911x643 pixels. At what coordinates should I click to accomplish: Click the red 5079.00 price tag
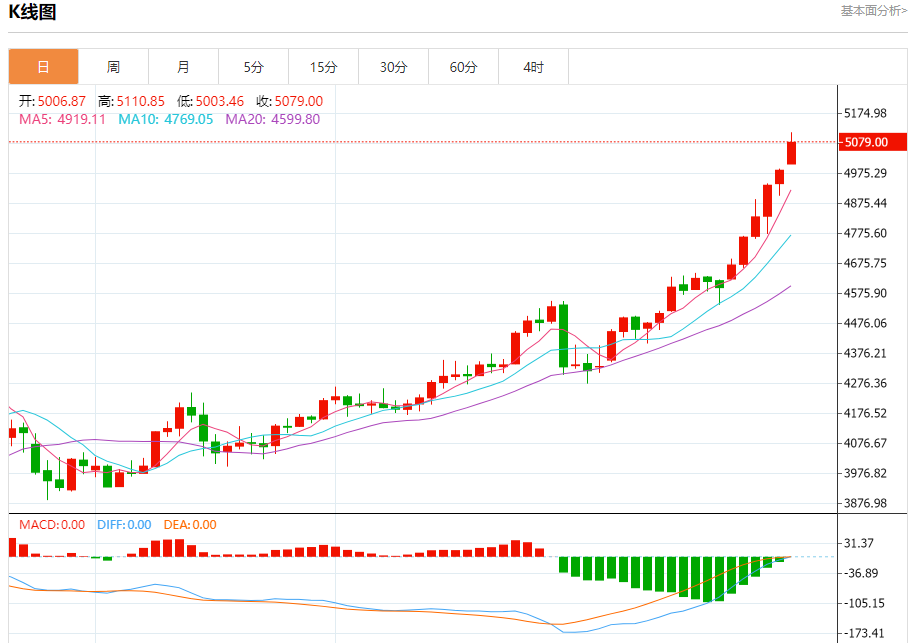(x=873, y=142)
